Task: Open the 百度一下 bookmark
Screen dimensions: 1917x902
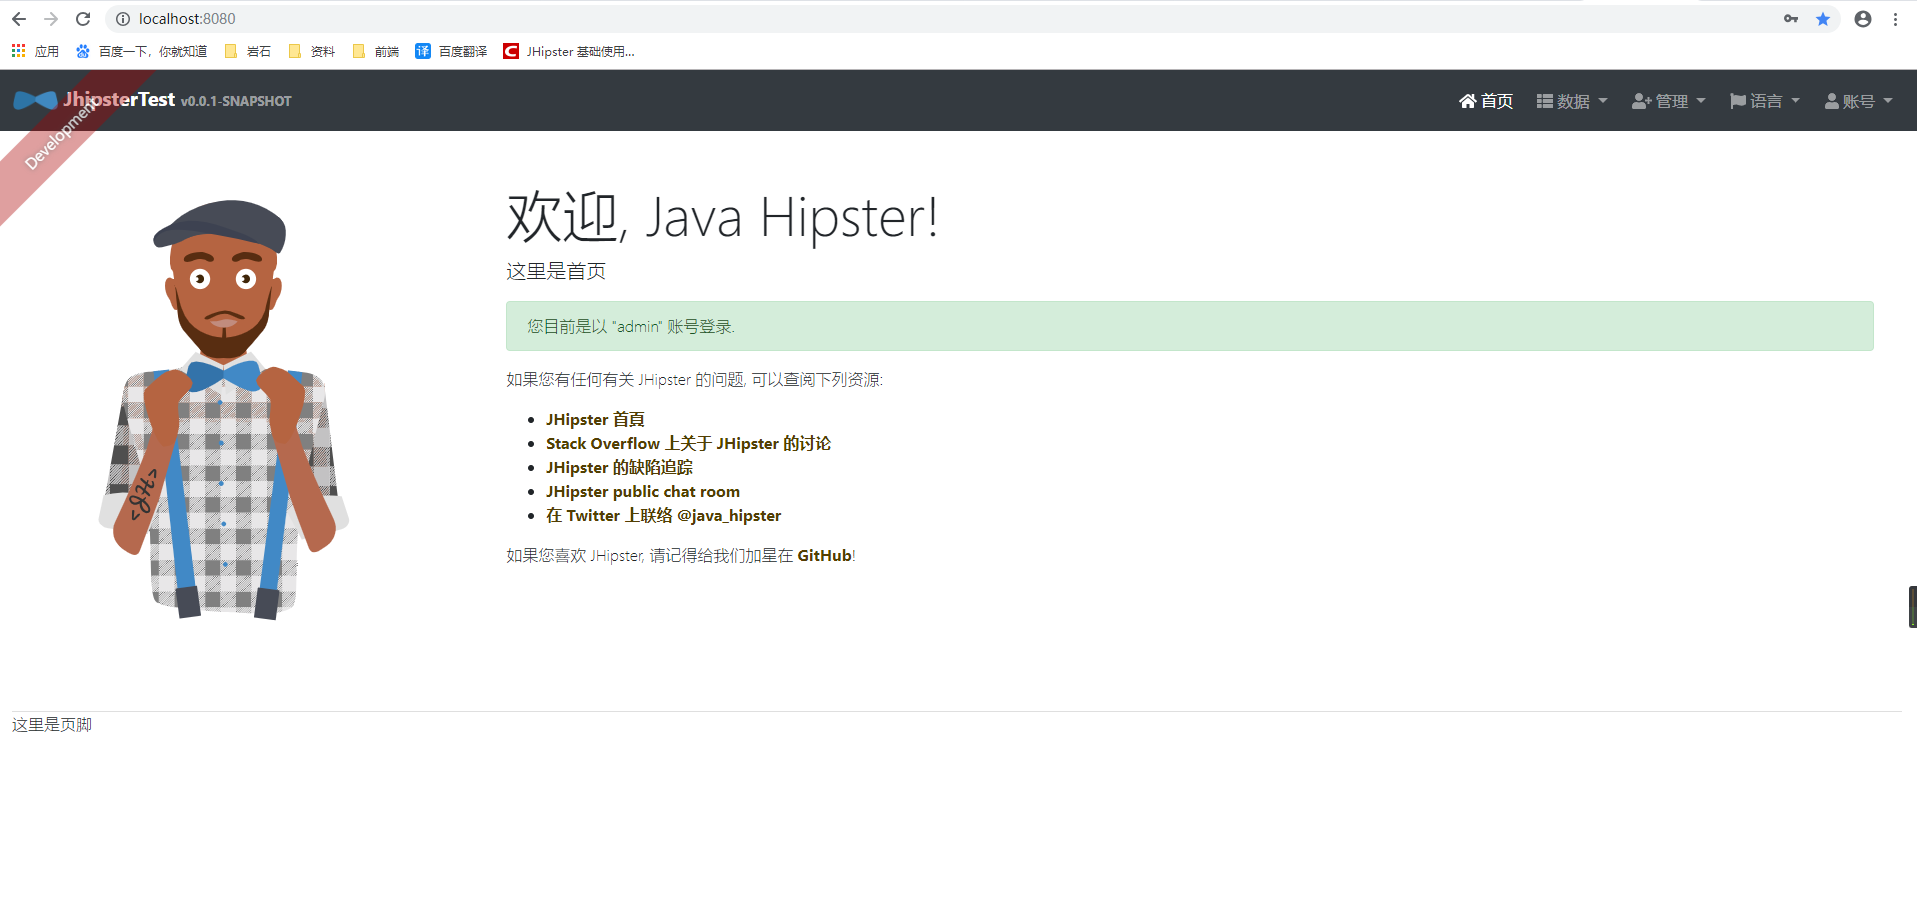Action: [x=141, y=51]
